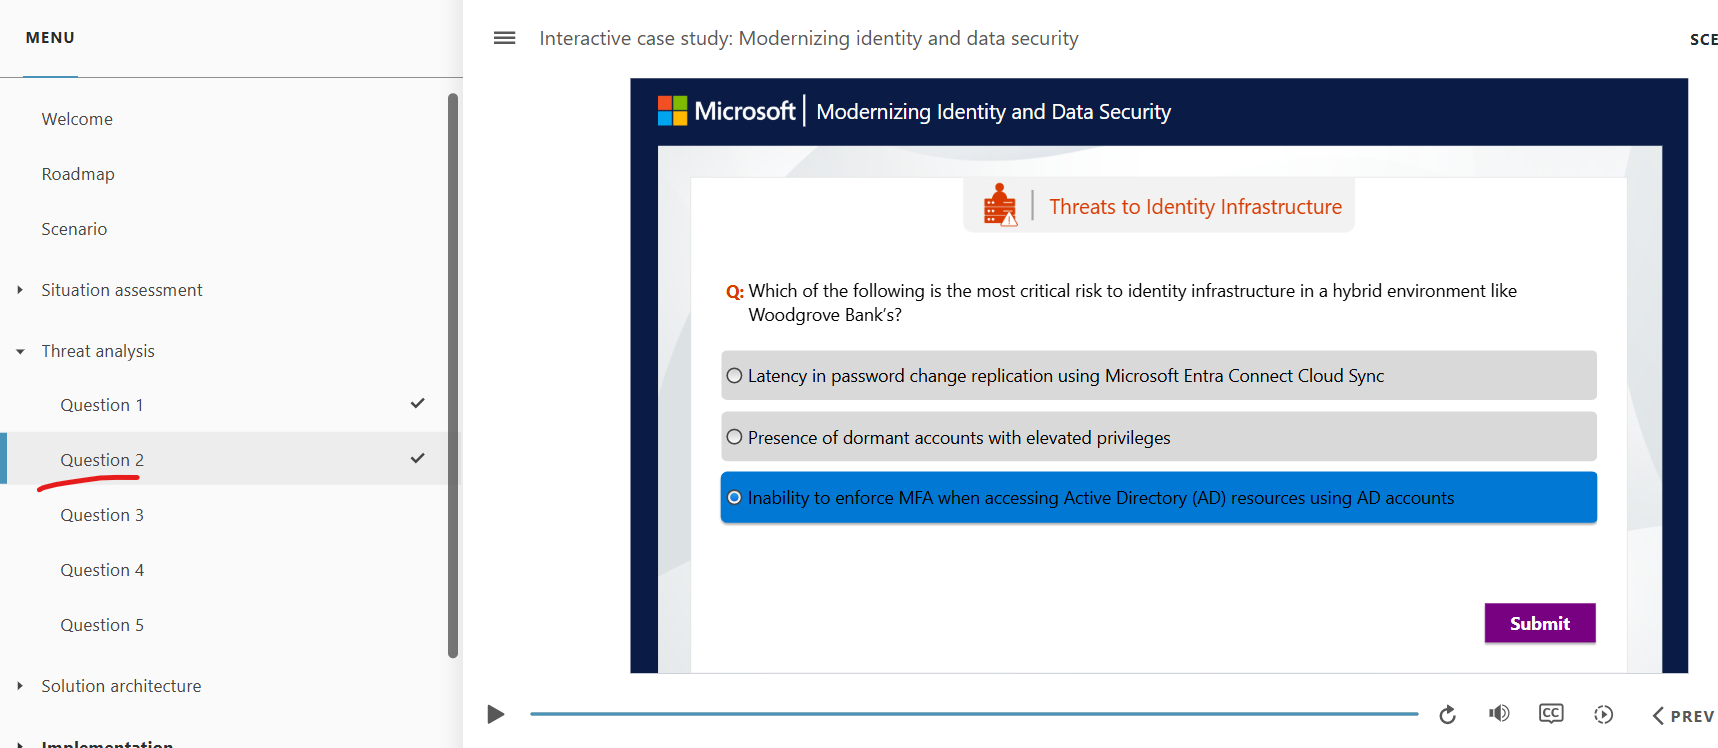Open the Welcome menu item

[x=77, y=119]
